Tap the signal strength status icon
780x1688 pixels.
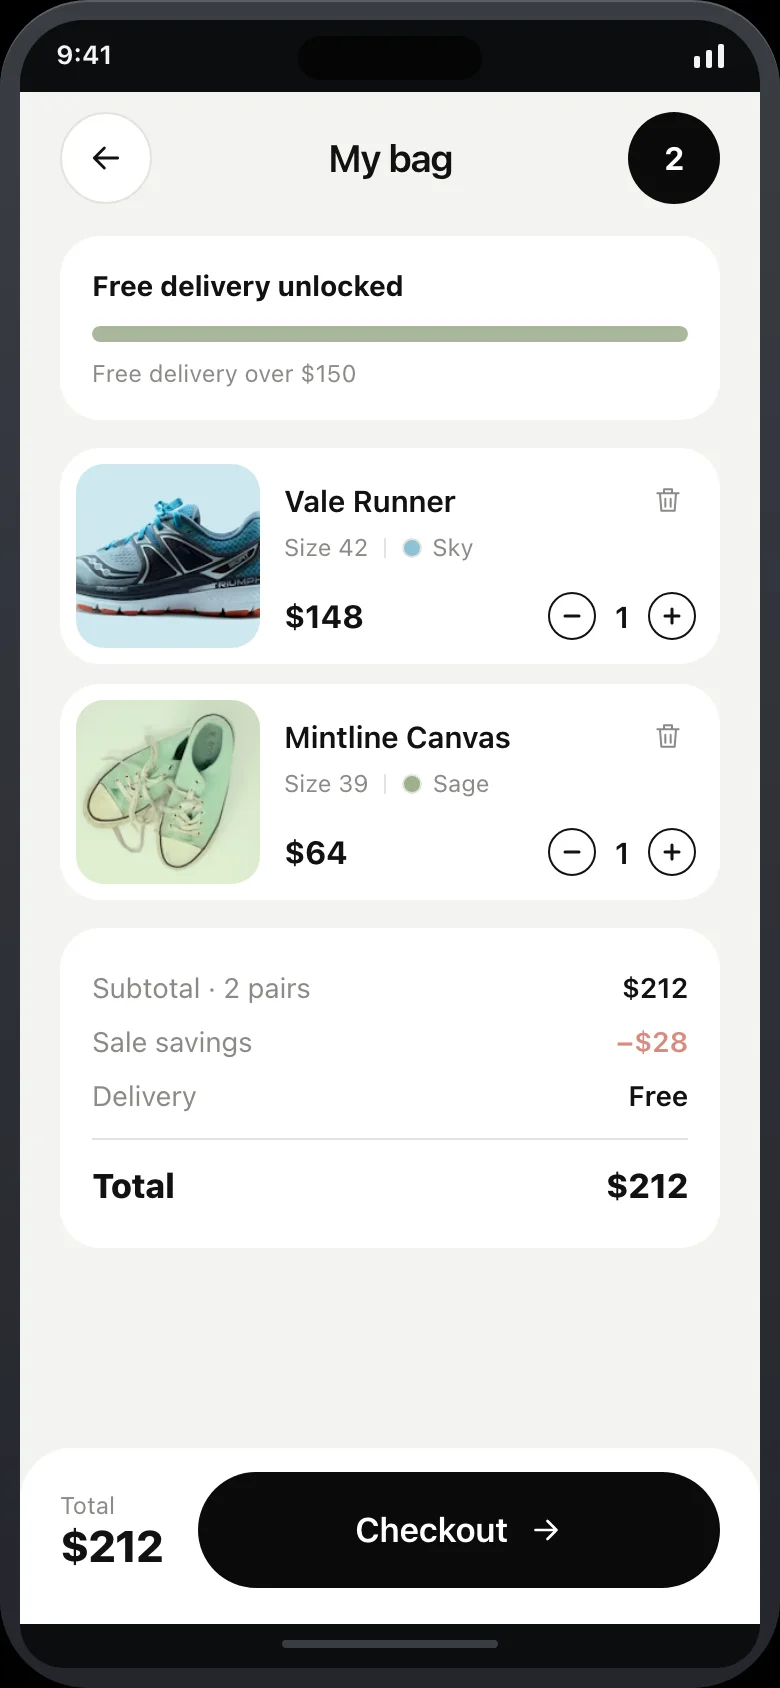(x=709, y=56)
